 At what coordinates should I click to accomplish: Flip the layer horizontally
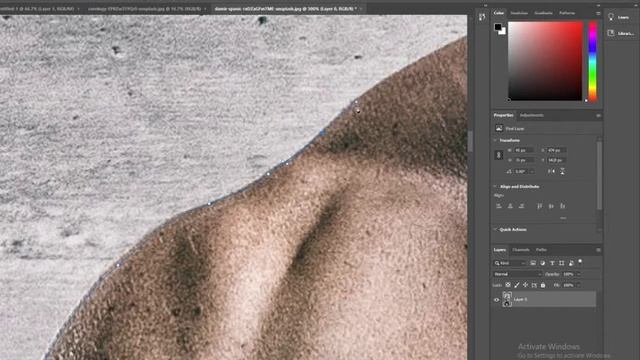point(551,171)
